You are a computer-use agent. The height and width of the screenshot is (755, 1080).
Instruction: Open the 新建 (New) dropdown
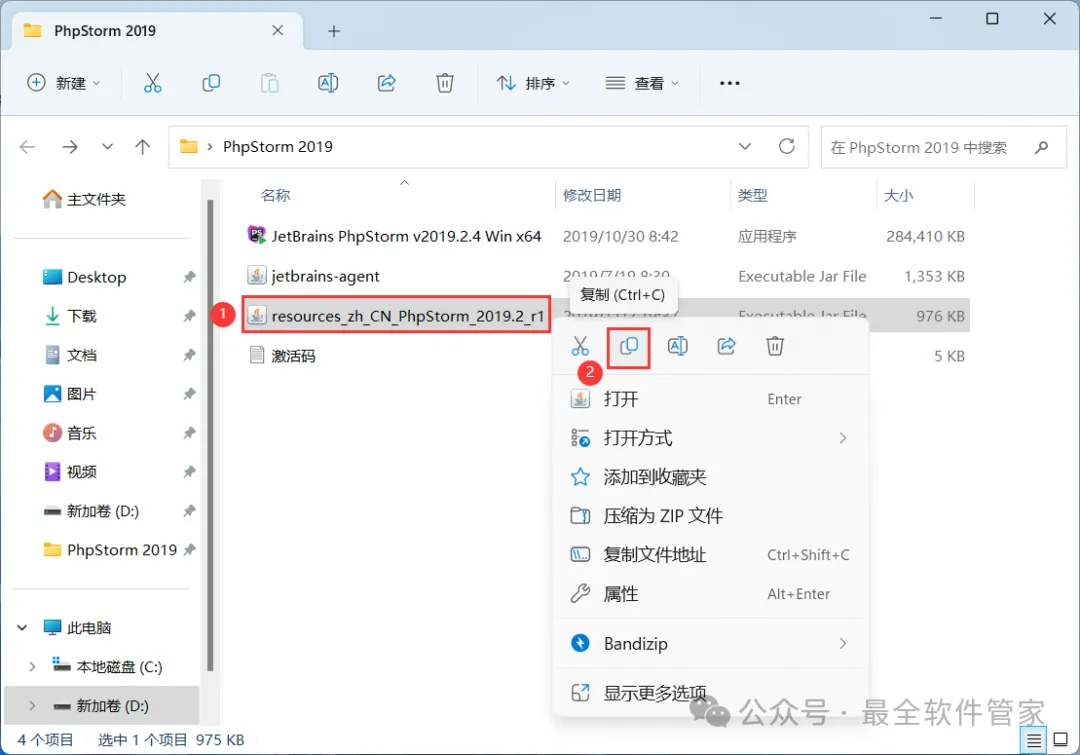coord(63,83)
